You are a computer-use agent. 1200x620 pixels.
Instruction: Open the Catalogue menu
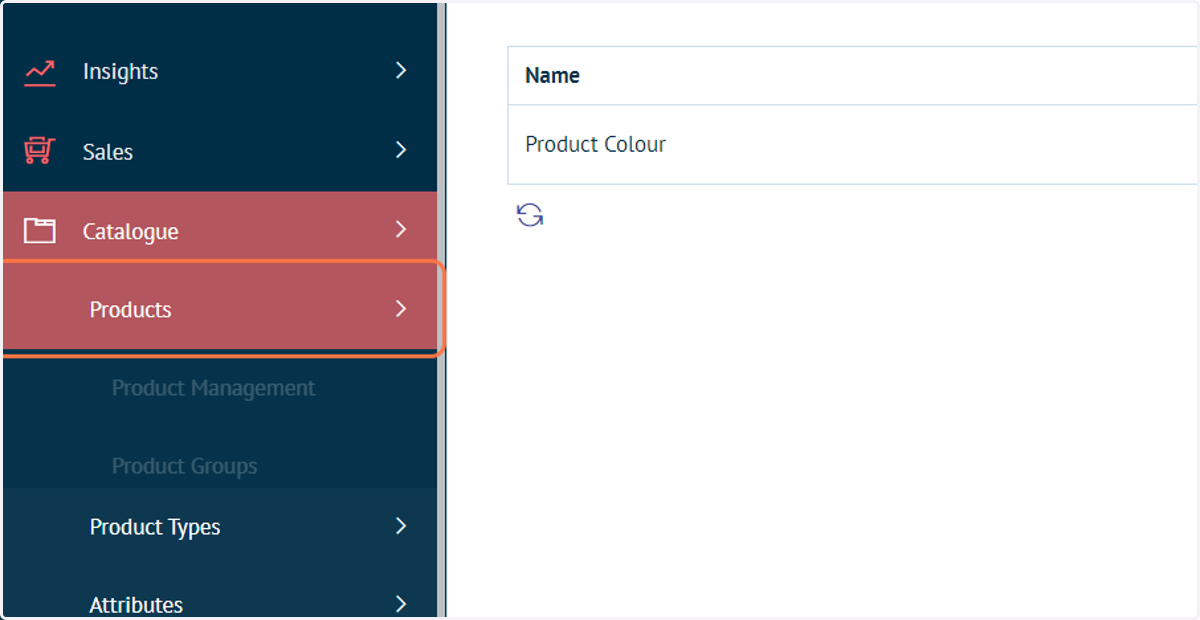(219, 231)
